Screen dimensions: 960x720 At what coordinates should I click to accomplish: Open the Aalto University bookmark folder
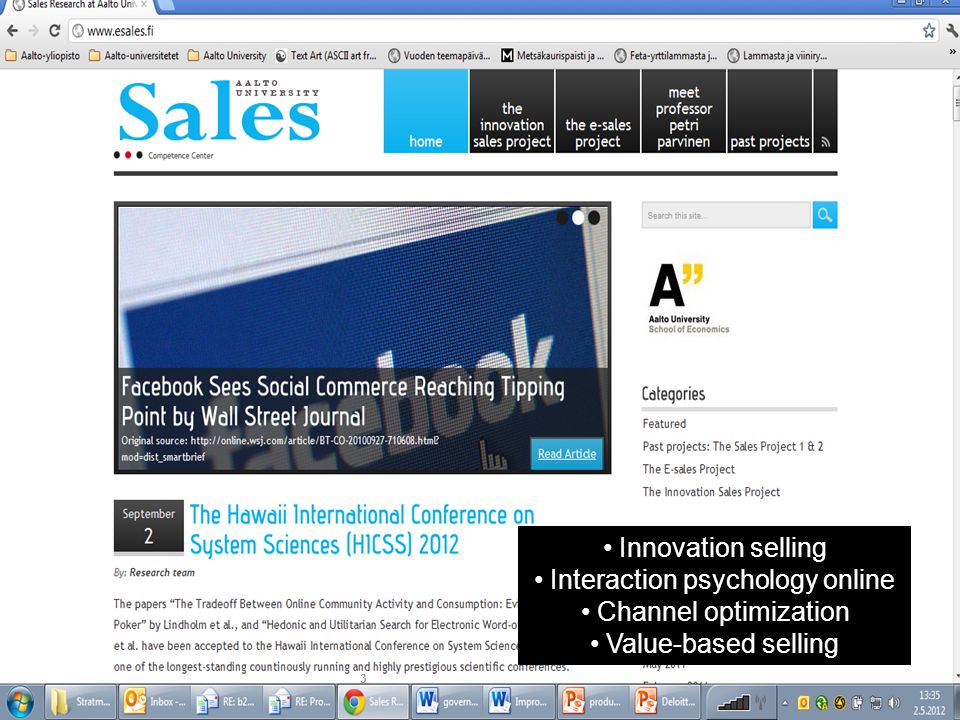pyautogui.click(x=227, y=56)
